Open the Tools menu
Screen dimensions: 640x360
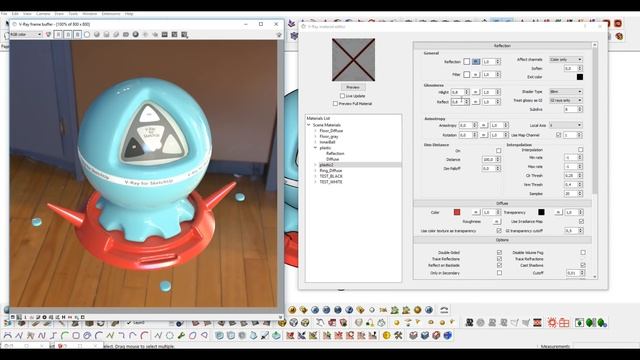click(x=73, y=14)
